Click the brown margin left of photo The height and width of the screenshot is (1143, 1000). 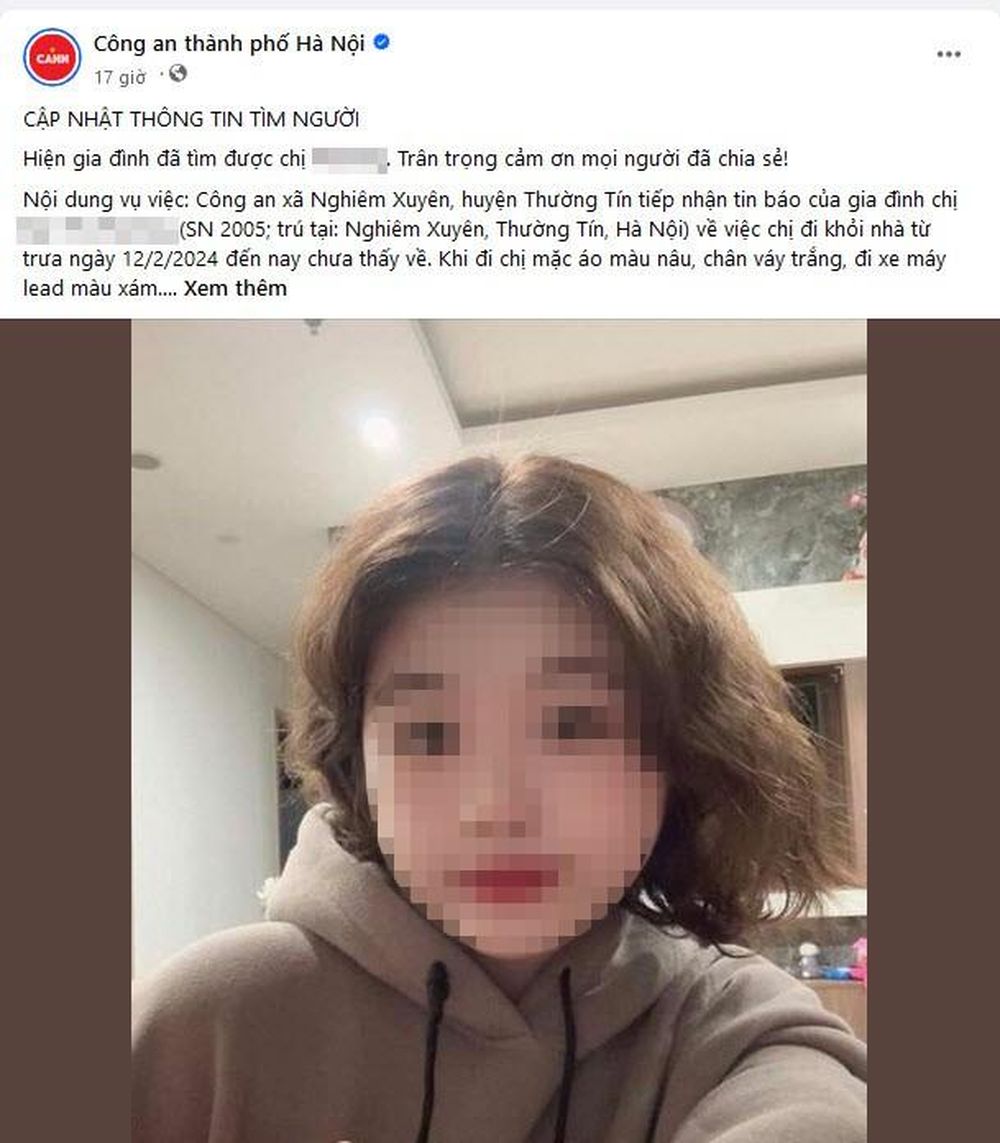point(66,730)
